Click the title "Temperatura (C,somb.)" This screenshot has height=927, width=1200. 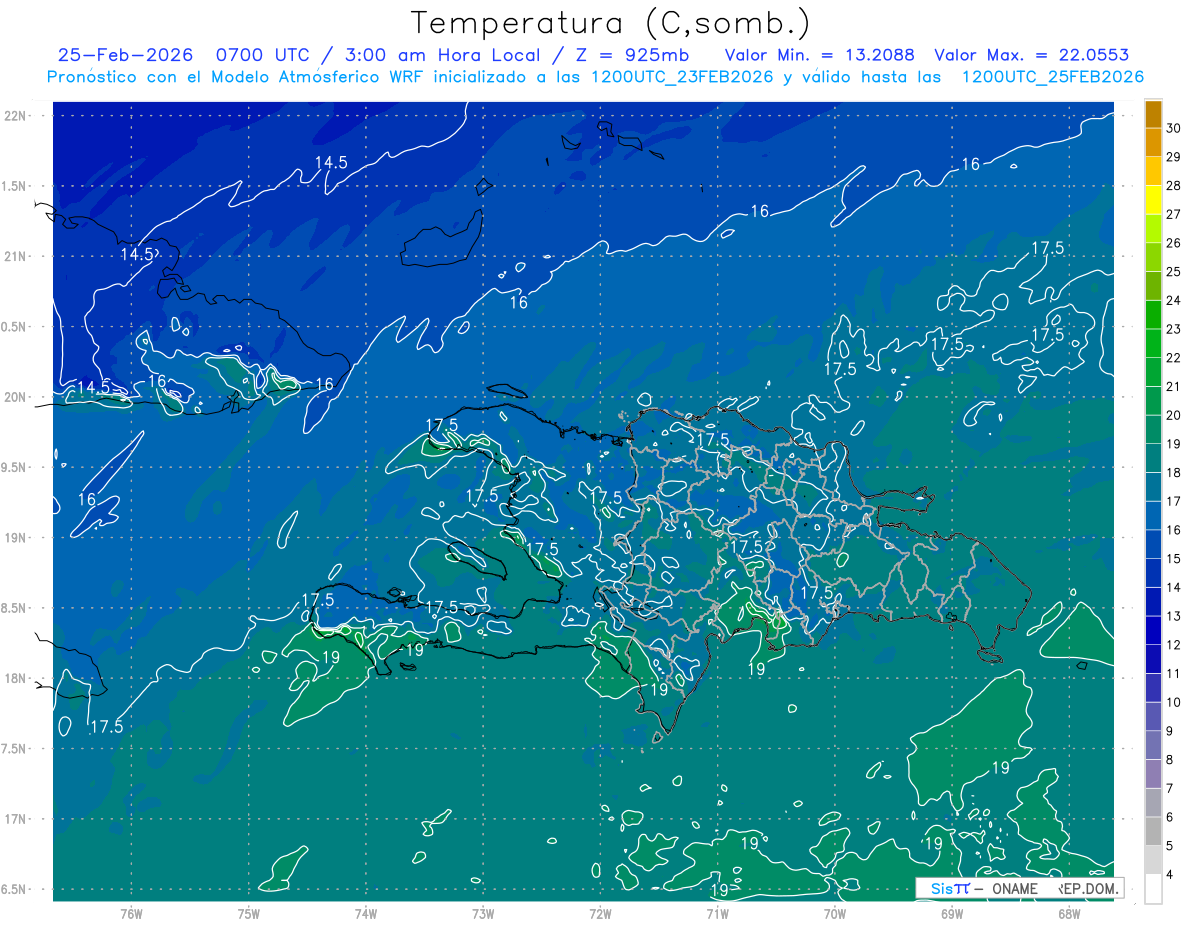[611, 23]
